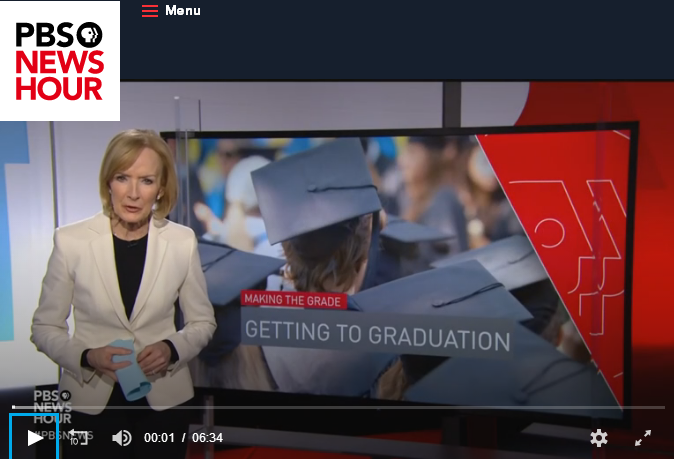
Task: Rewind 10 seconds with the replay icon
Action: (x=79, y=438)
